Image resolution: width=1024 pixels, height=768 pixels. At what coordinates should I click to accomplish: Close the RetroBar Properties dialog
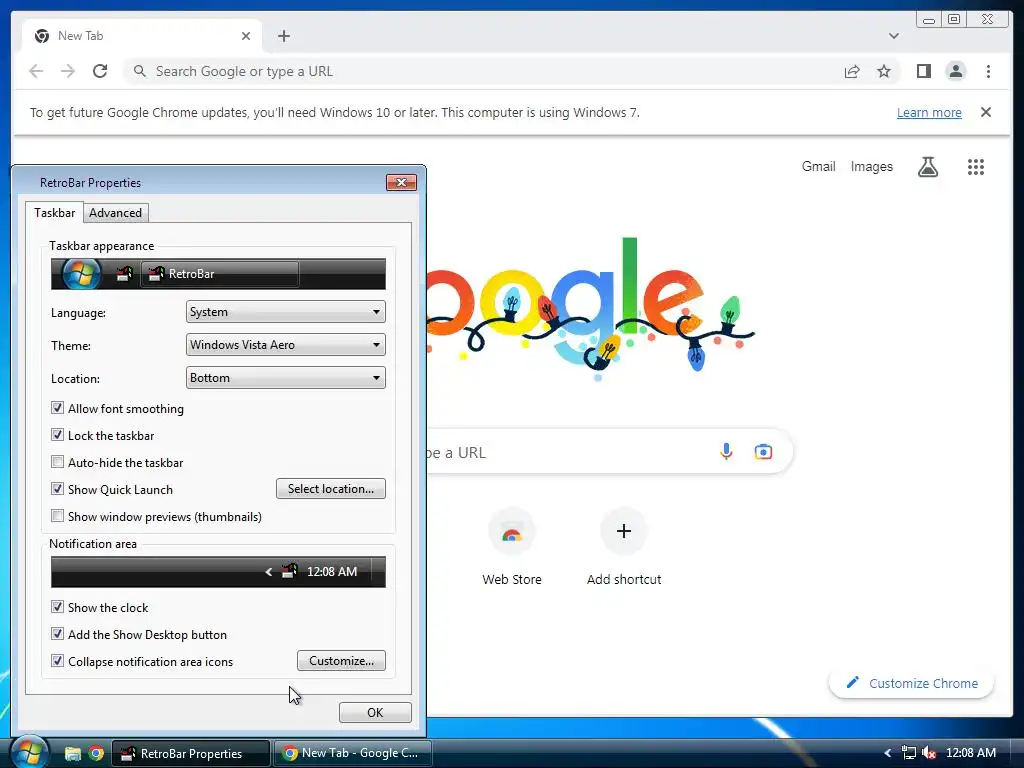tap(401, 182)
